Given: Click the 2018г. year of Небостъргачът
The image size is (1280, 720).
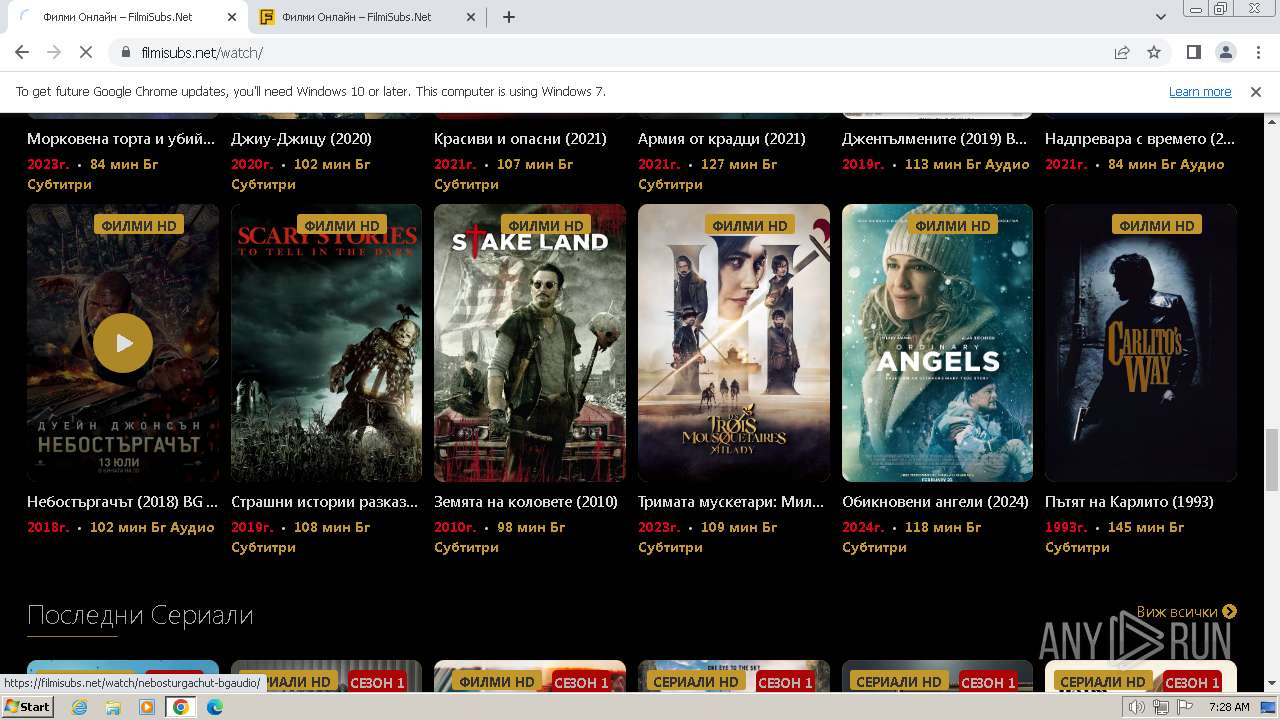Looking at the screenshot, I should pyautogui.click(x=48, y=527).
